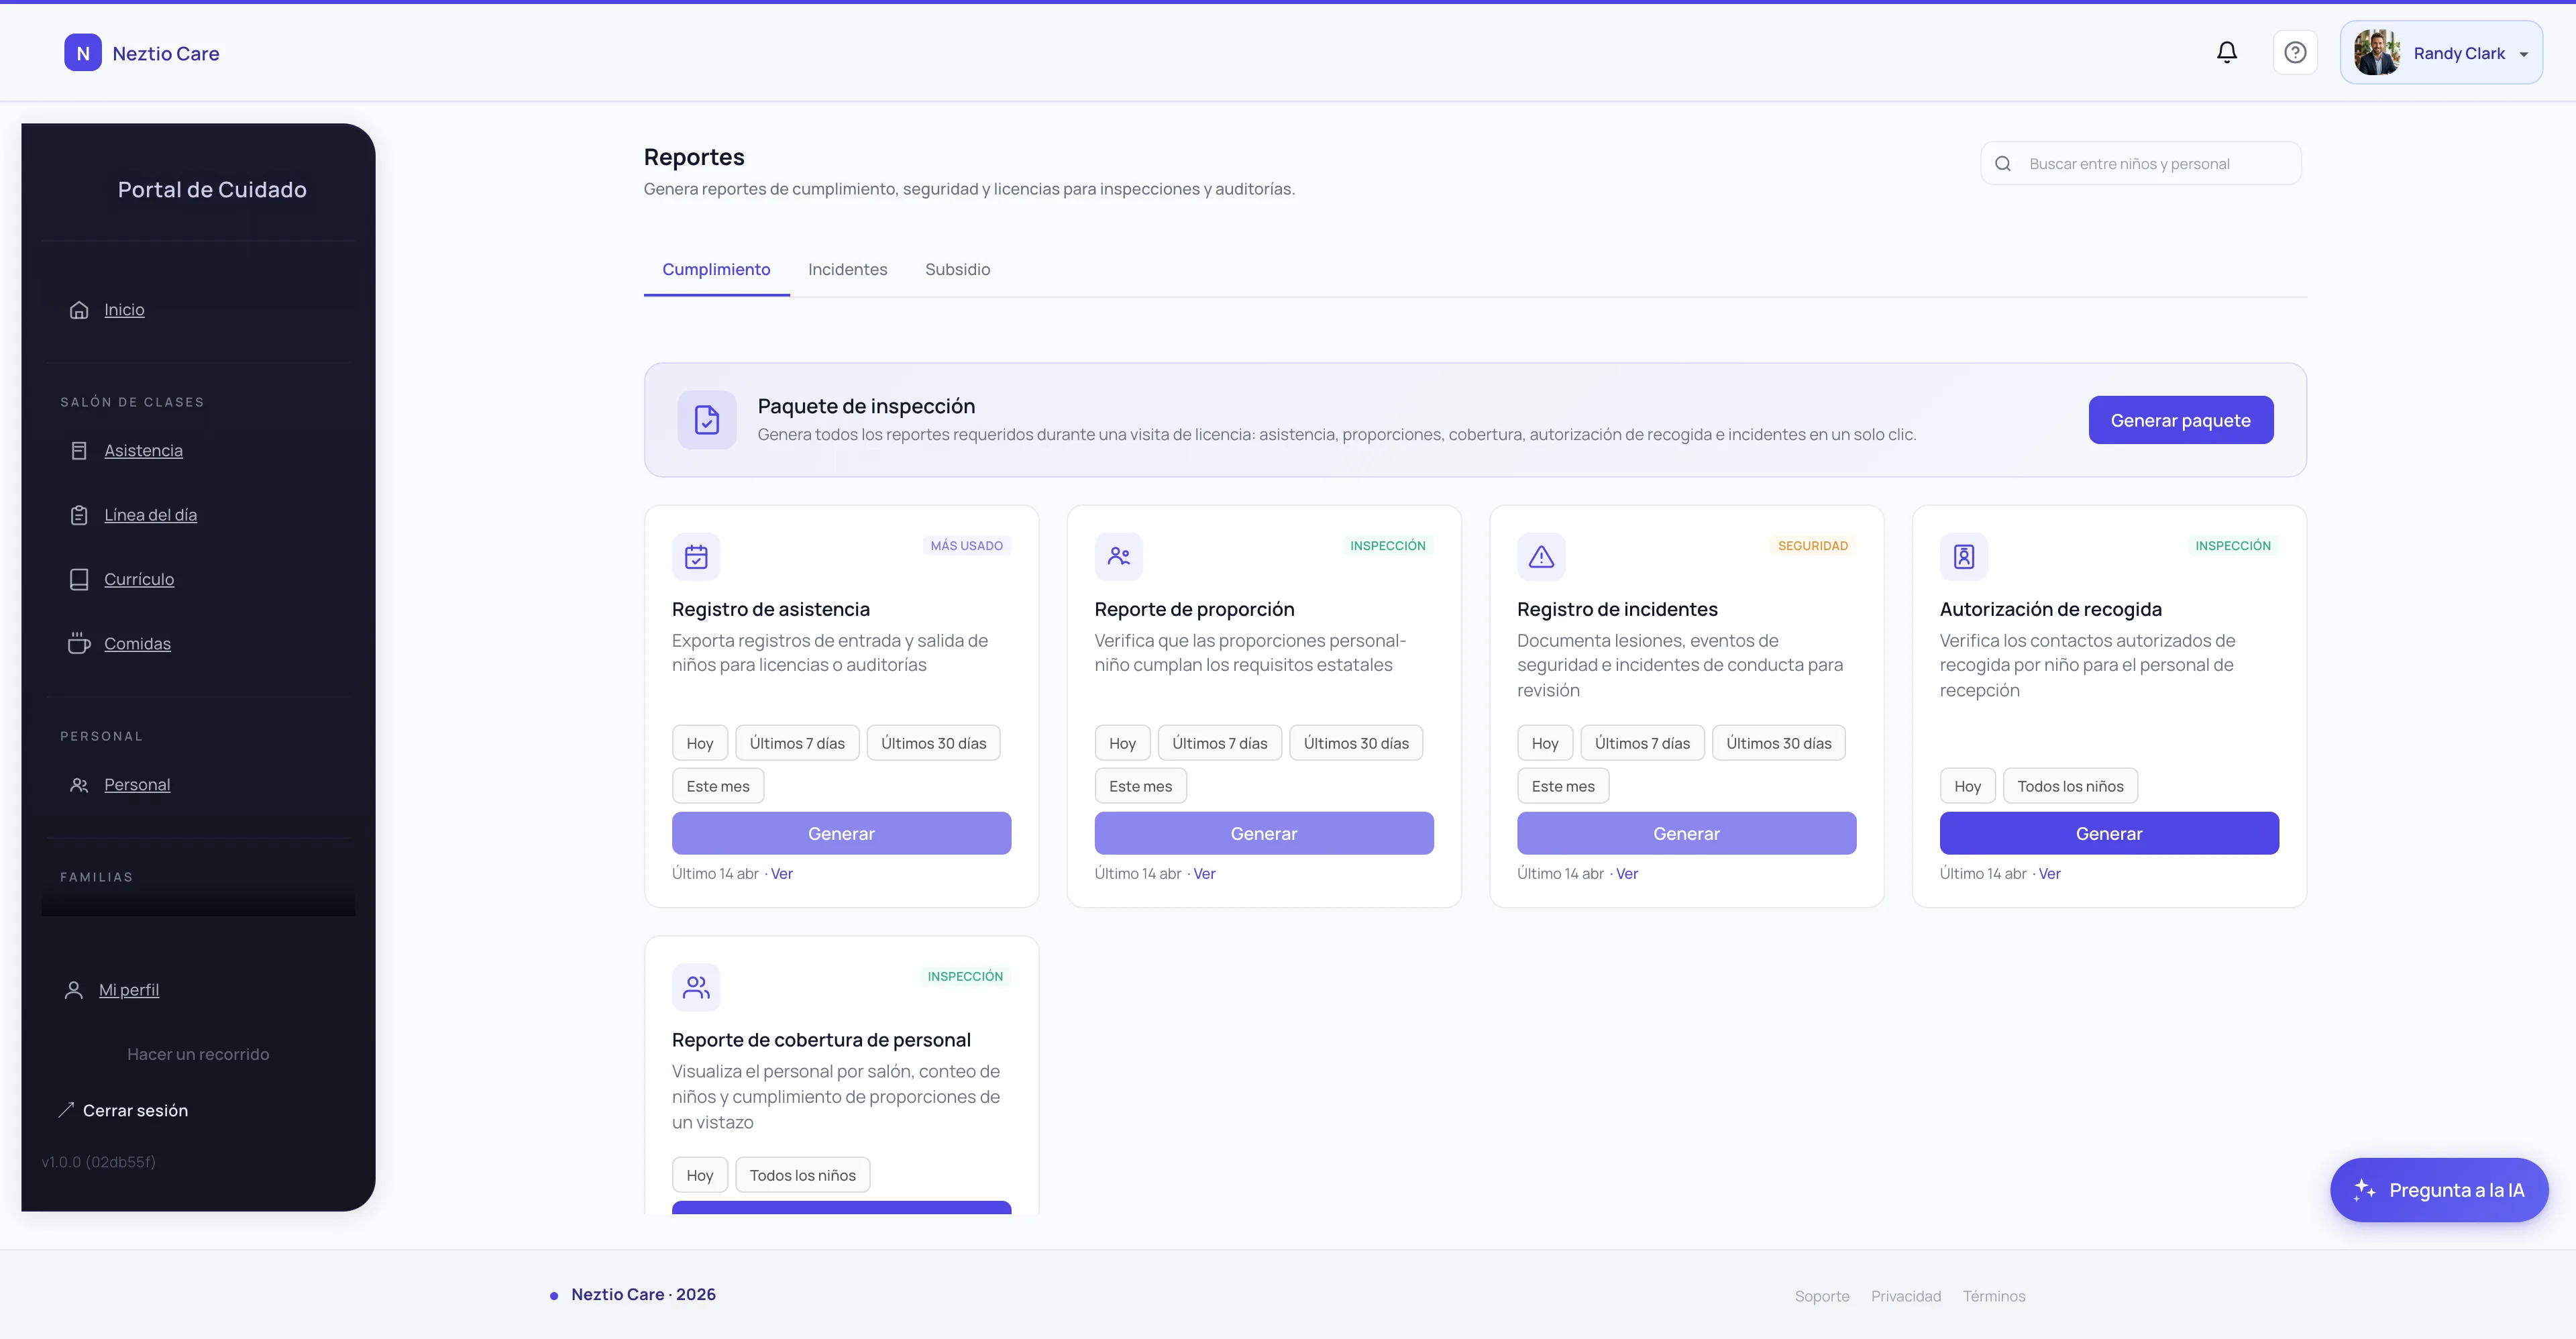Screen dimensions: 2576x1339
Task: Open the Personal sidebar link
Action: click(x=137, y=785)
